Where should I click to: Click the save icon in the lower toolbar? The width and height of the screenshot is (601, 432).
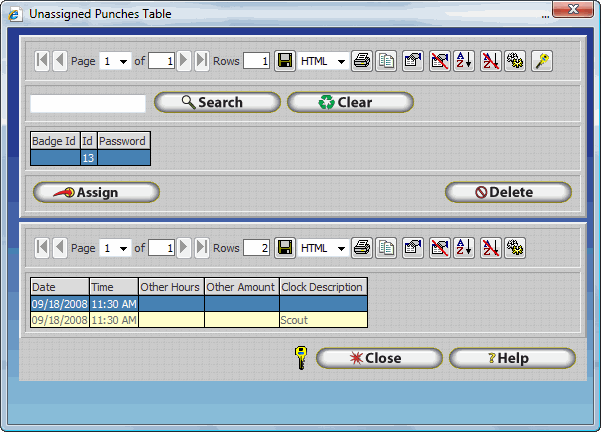pyautogui.click(x=284, y=247)
